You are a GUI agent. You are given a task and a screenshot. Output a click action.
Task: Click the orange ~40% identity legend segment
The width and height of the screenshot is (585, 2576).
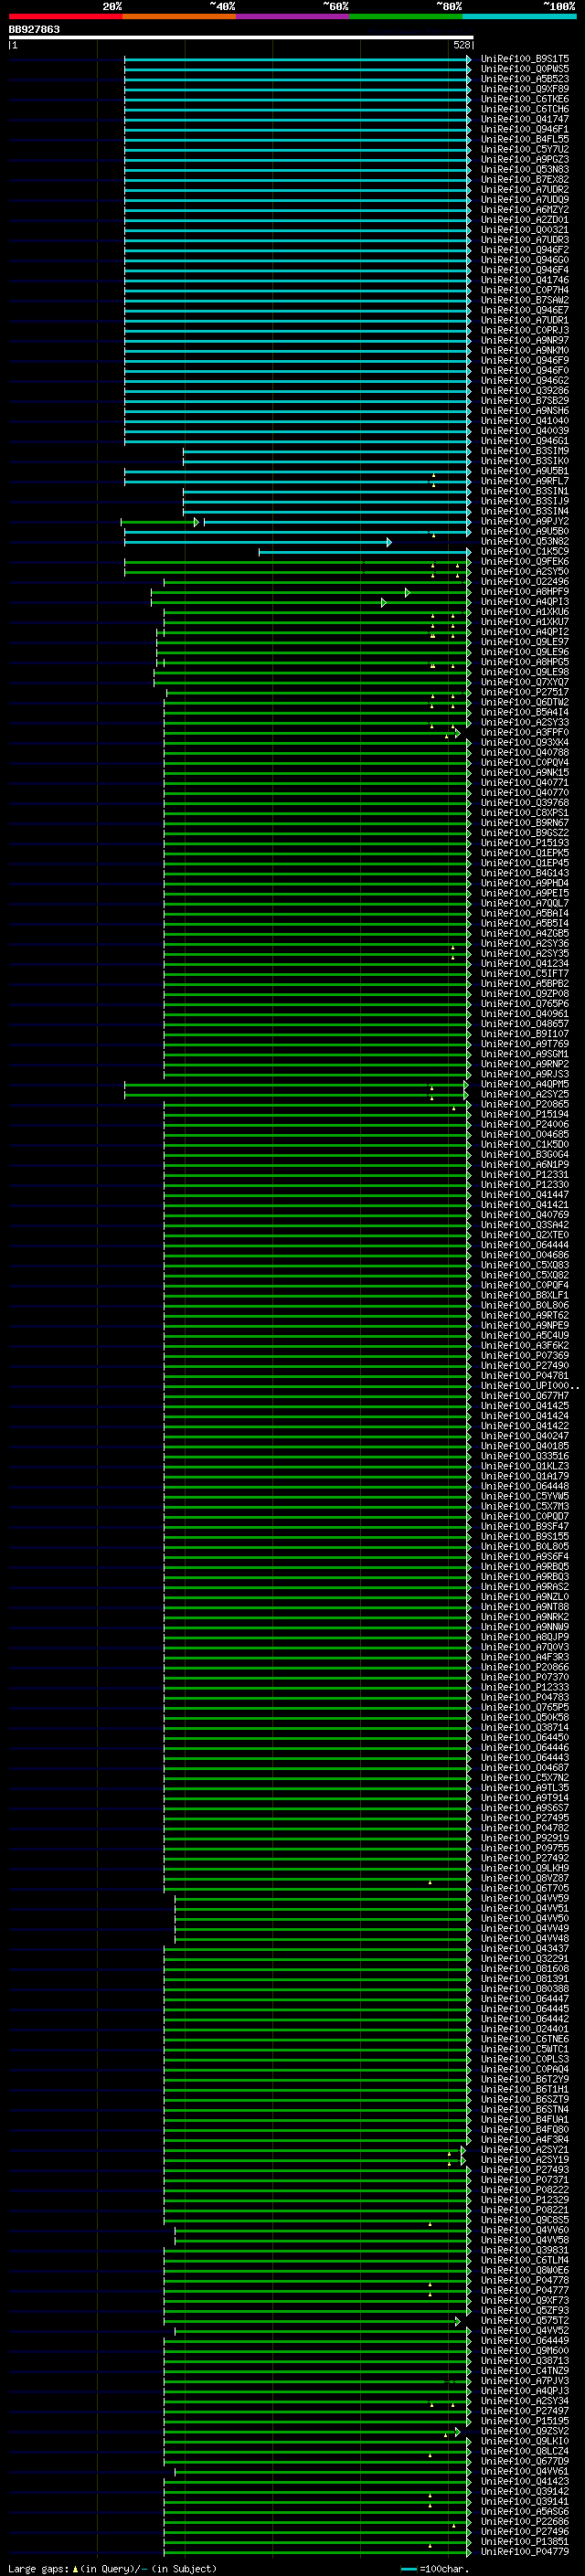(179, 16)
